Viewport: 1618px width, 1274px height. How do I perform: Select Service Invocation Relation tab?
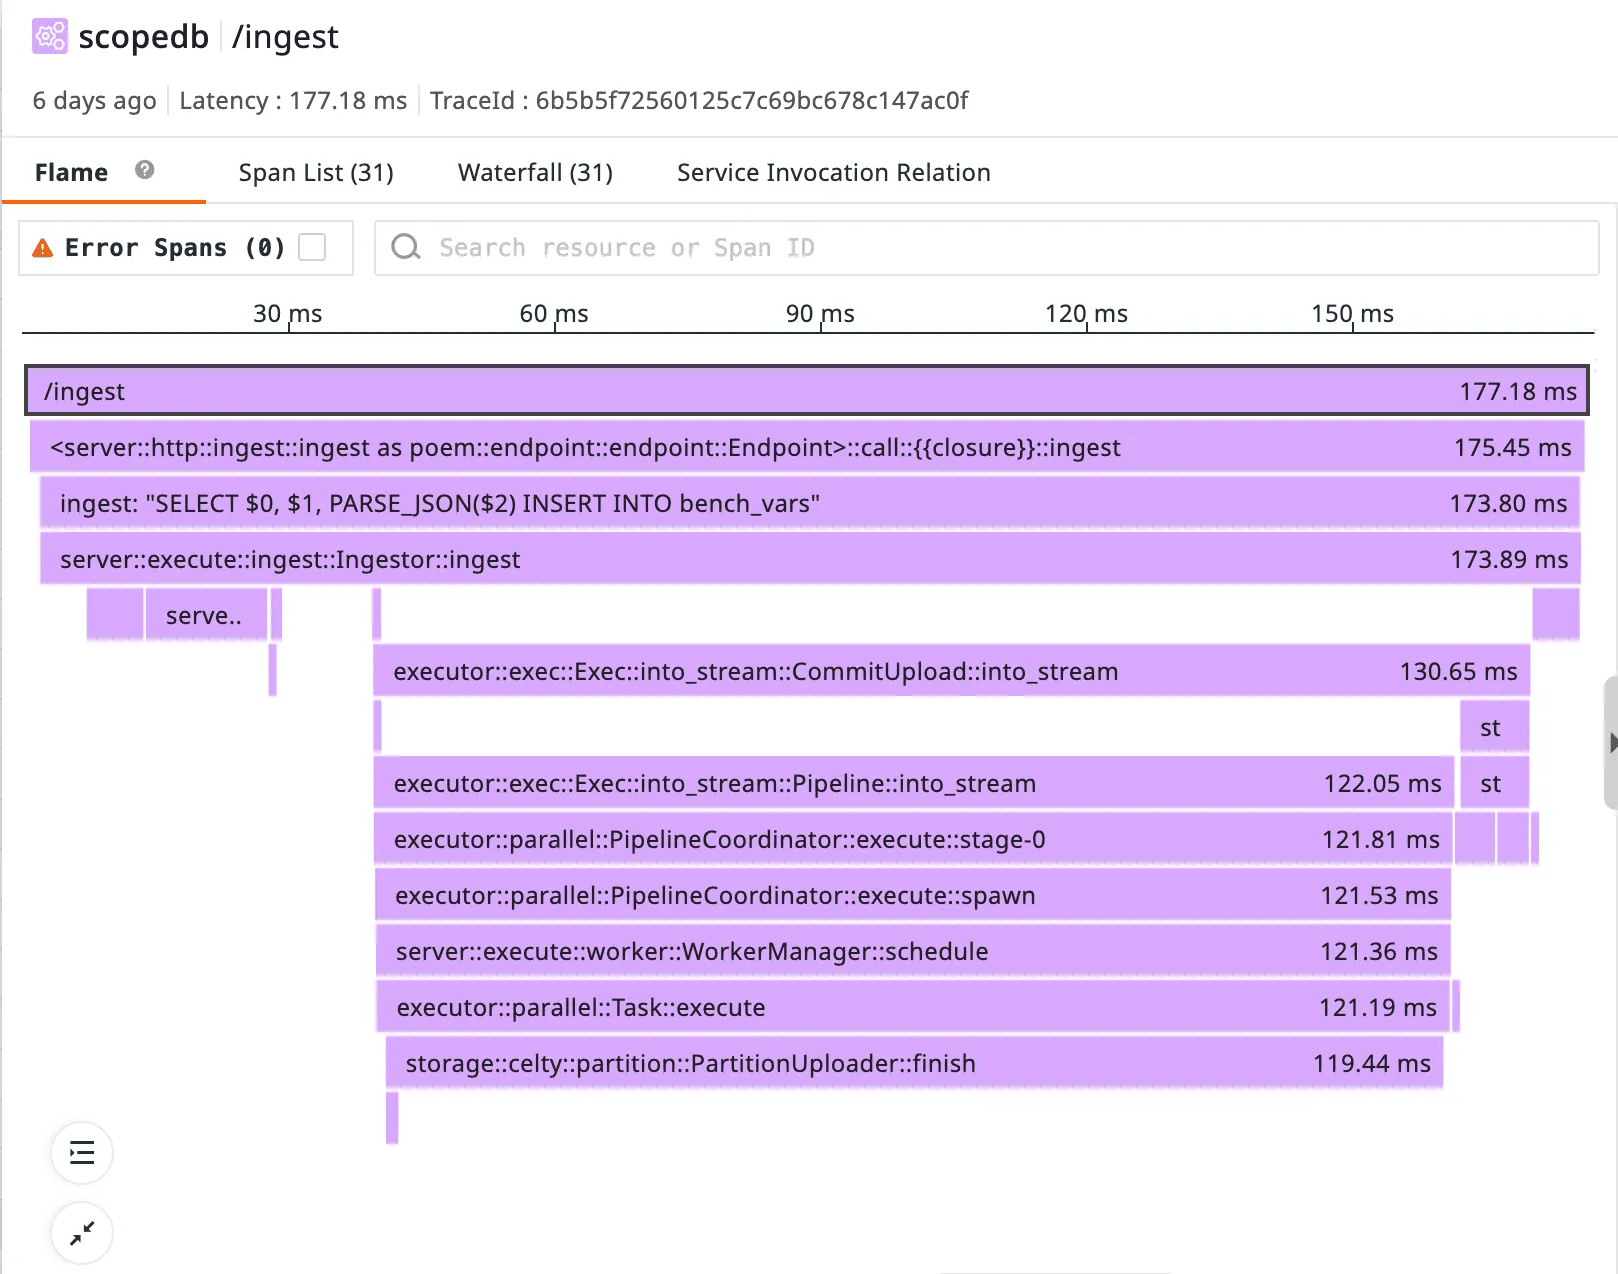(833, 173)
